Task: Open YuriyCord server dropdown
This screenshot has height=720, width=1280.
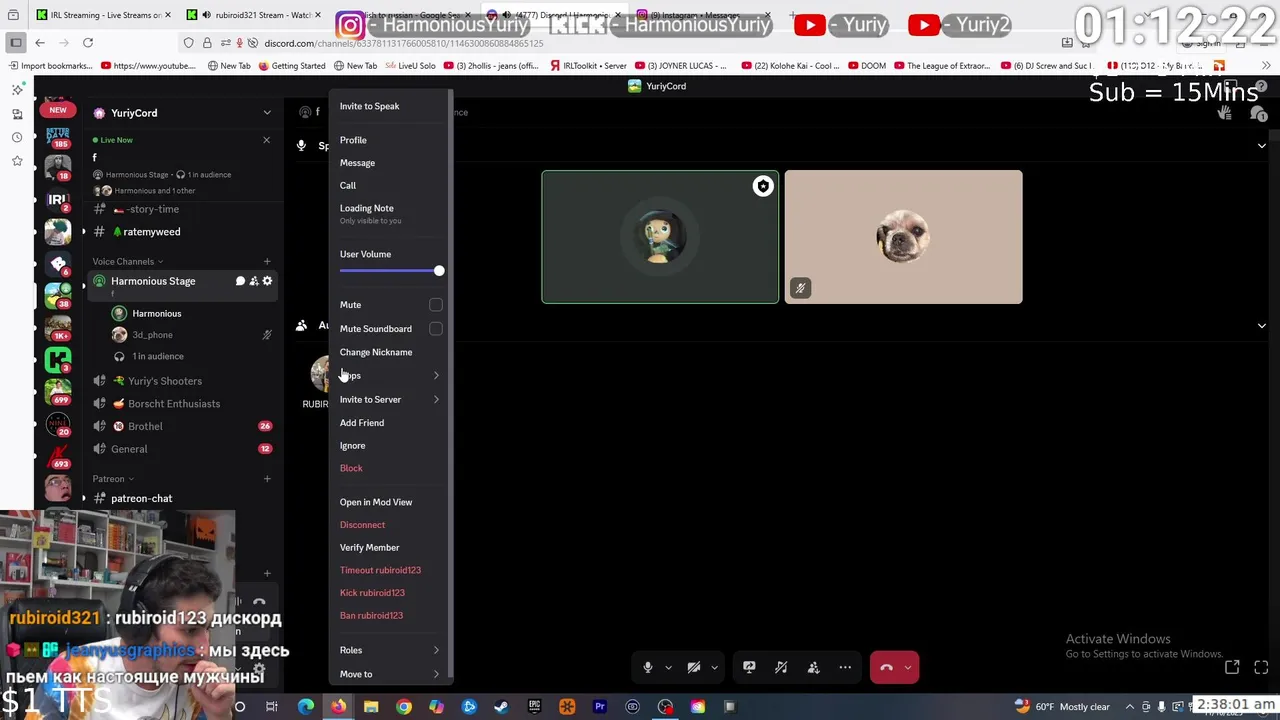Action: tap(267, 113)
